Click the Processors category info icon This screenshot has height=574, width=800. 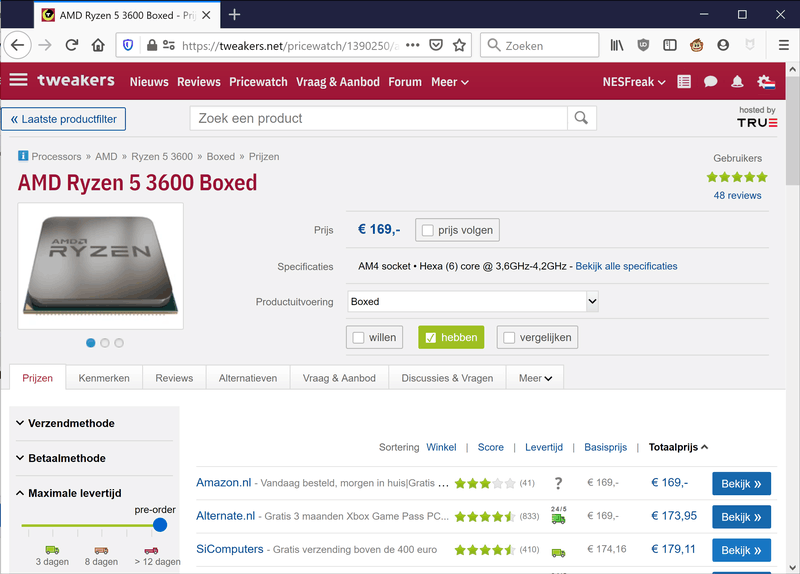[23, 156]
